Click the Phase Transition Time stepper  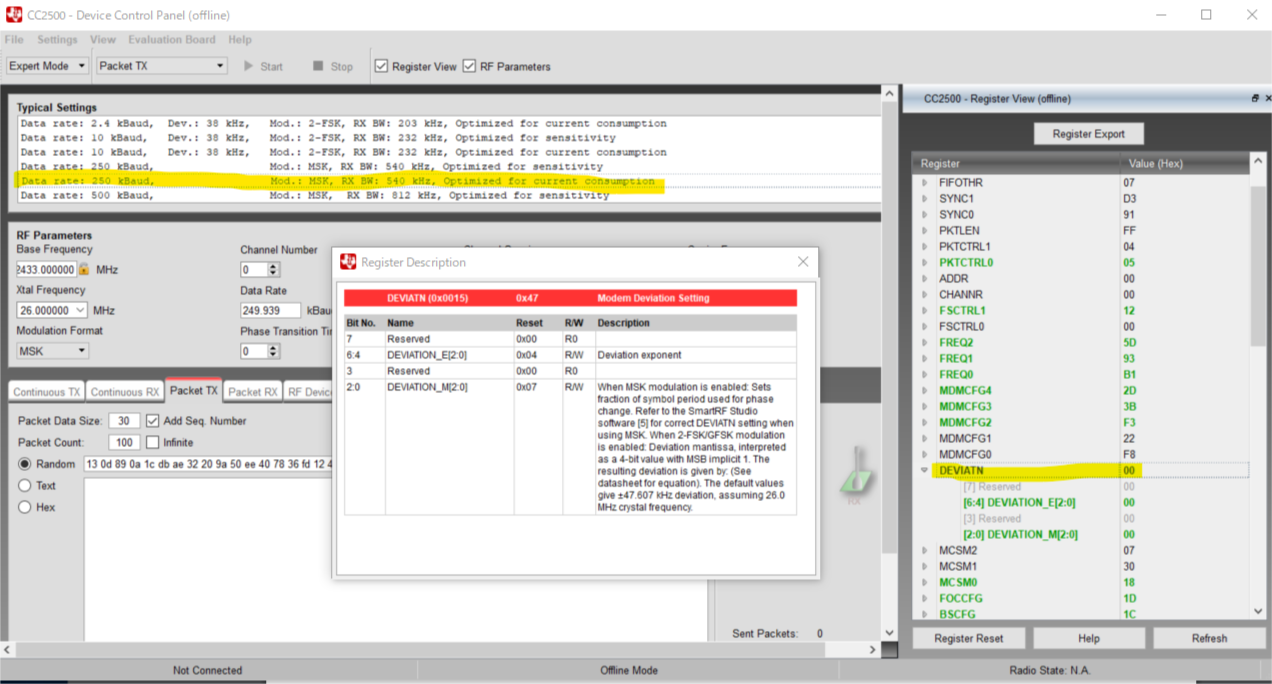click(x=273, y=351)
